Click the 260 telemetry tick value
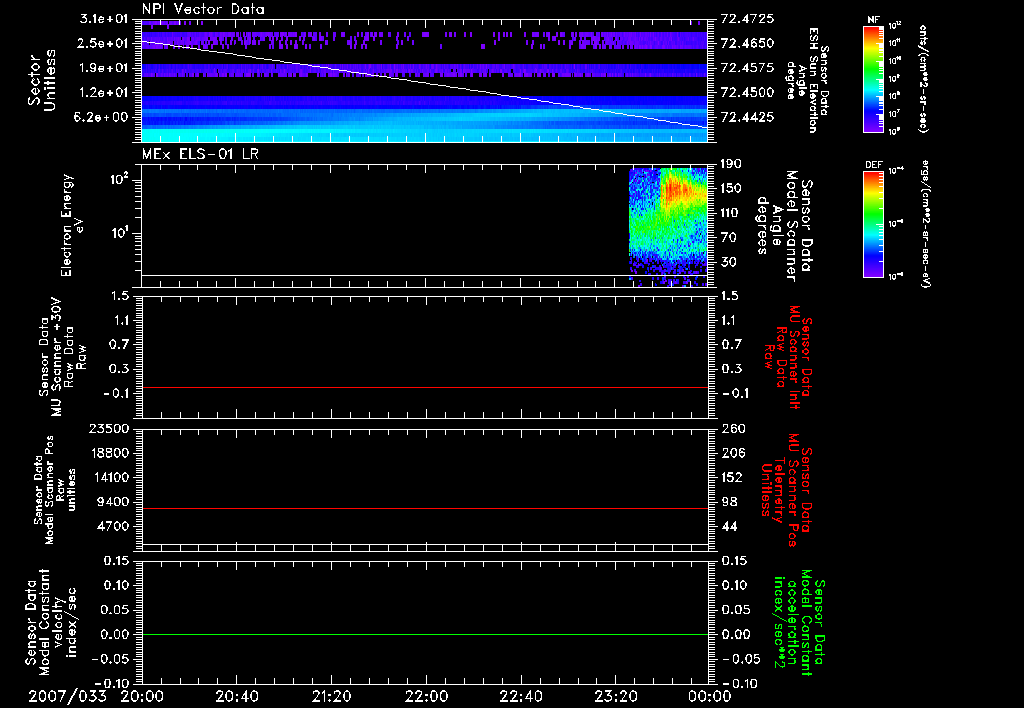This screenshot has width=1024, height=708. 733,428
